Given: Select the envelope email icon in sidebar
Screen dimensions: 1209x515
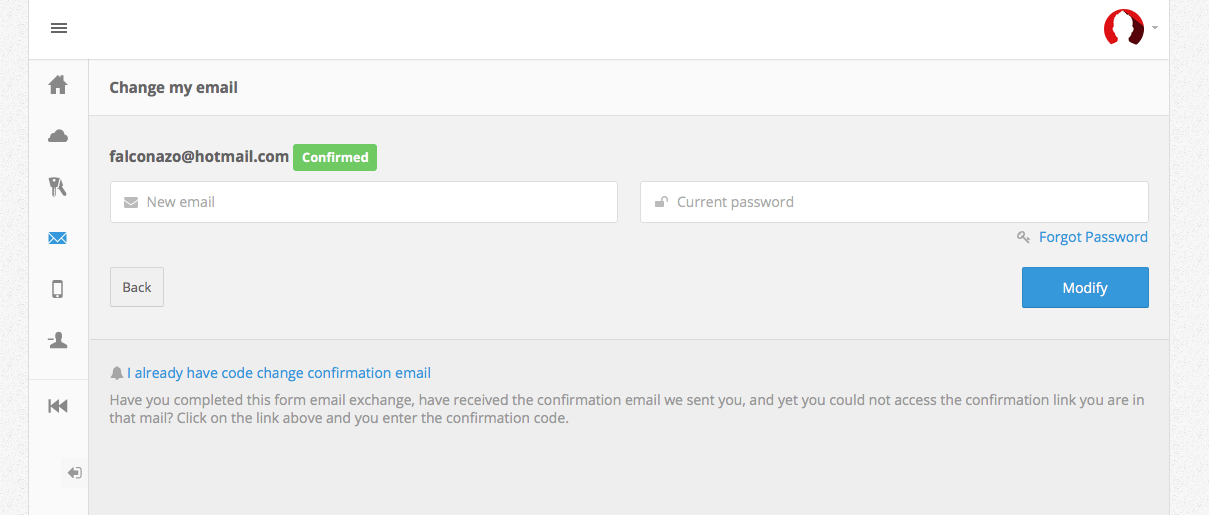Looking at the screenshot, I should click(x=58, y=238).
